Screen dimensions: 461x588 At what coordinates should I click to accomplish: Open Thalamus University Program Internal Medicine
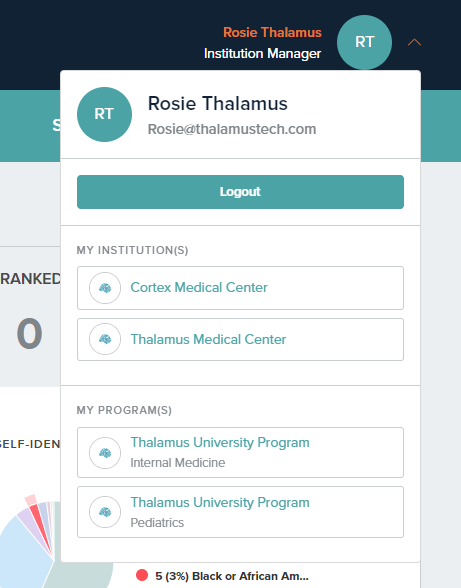240,452
